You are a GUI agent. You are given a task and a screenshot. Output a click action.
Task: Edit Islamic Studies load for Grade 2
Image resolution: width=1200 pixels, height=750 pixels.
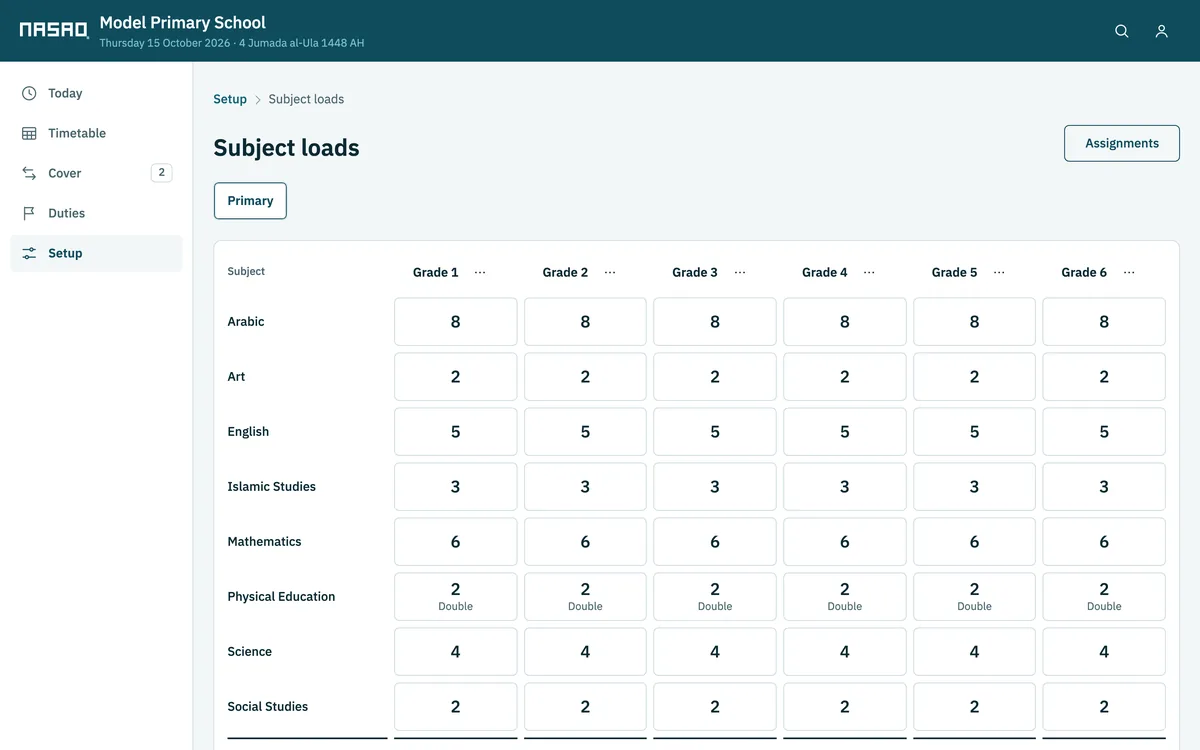(585, 487)
